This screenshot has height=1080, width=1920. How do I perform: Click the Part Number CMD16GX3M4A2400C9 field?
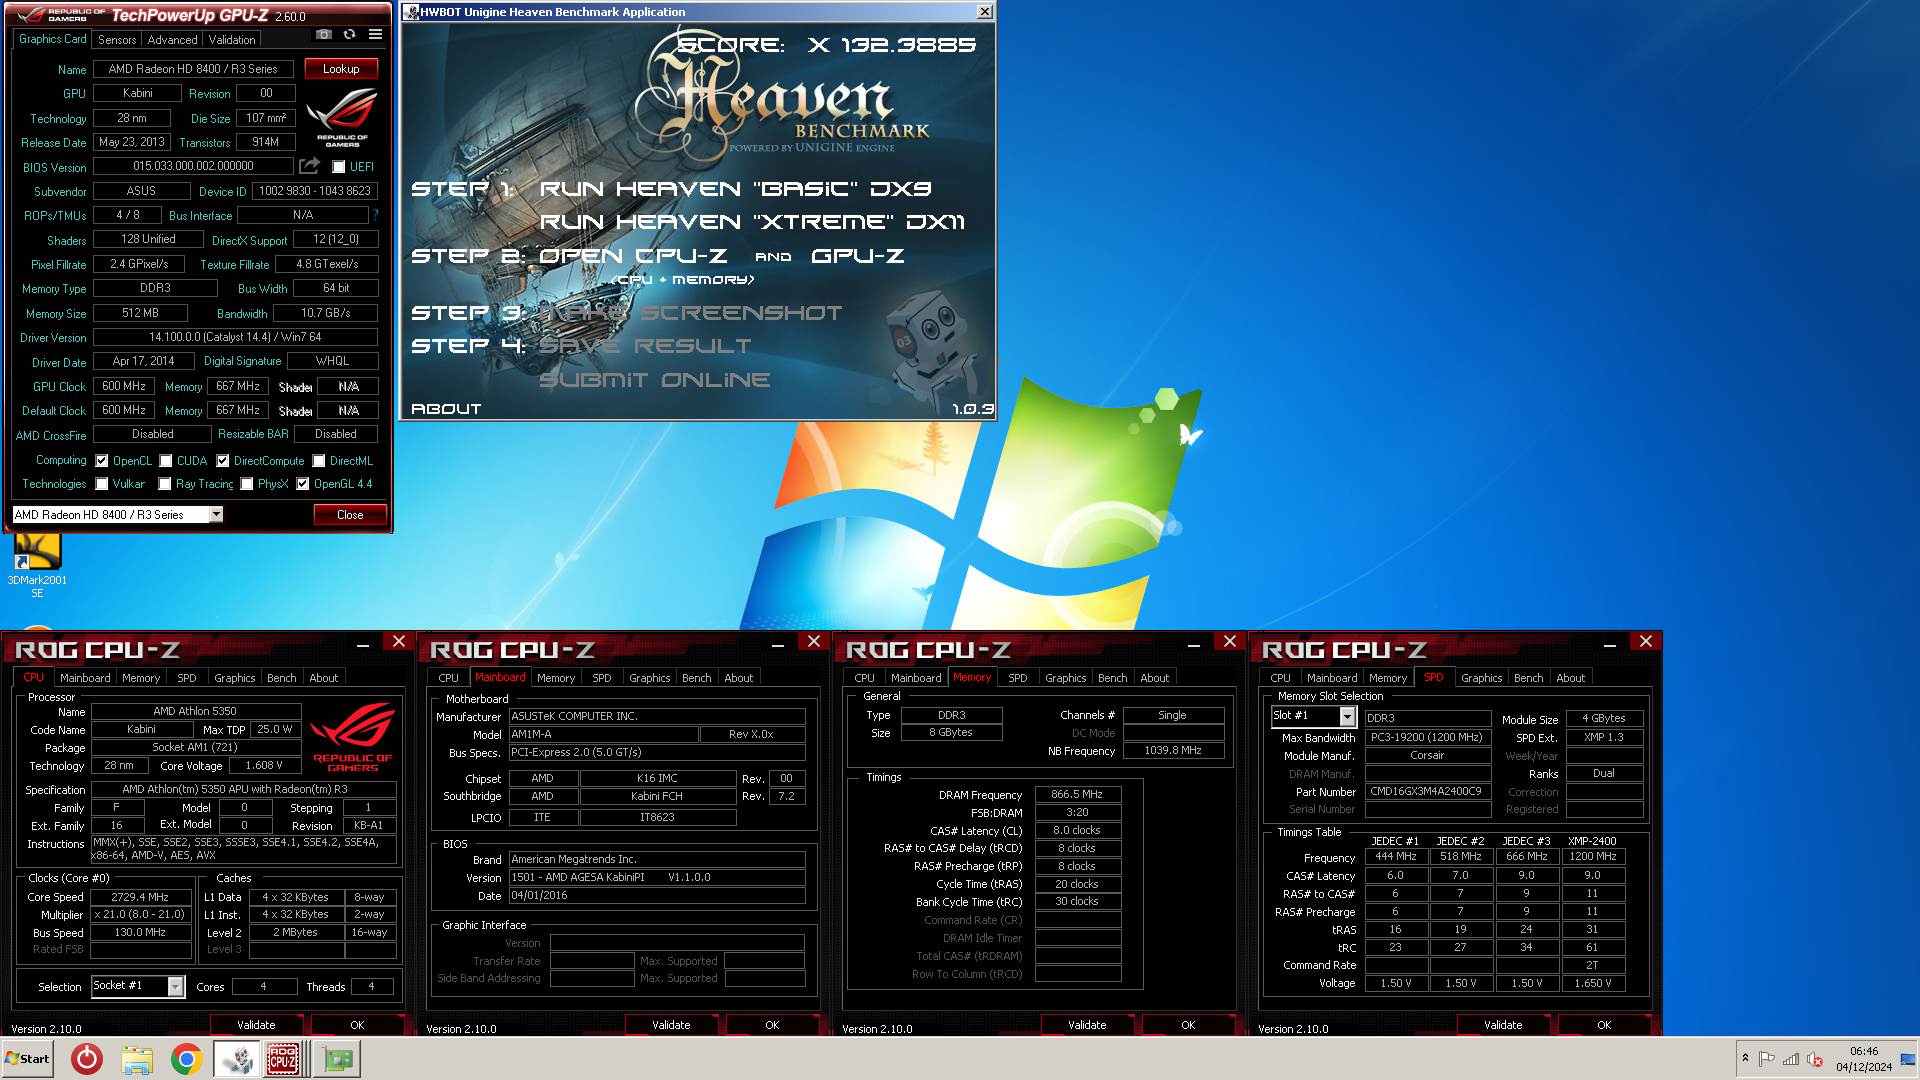[1427, 791]
